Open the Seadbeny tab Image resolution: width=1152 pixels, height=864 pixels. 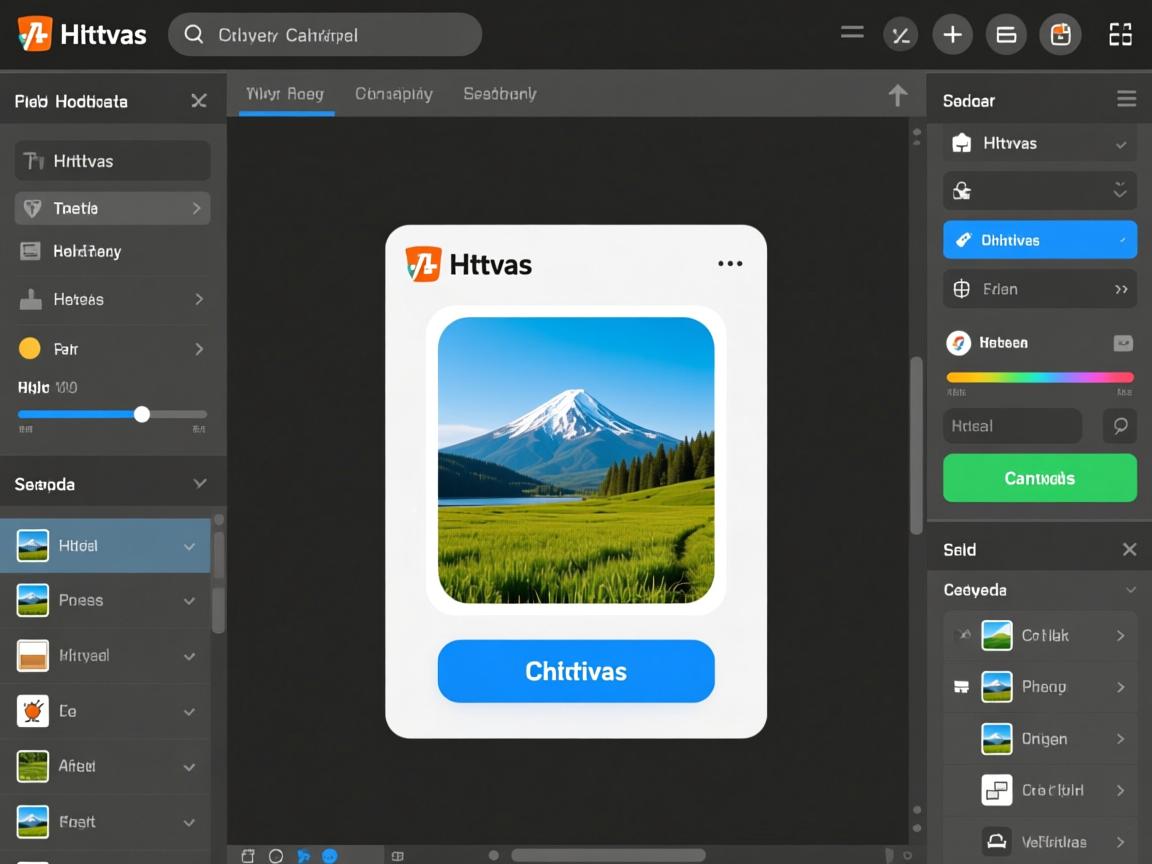pos(499,92)
